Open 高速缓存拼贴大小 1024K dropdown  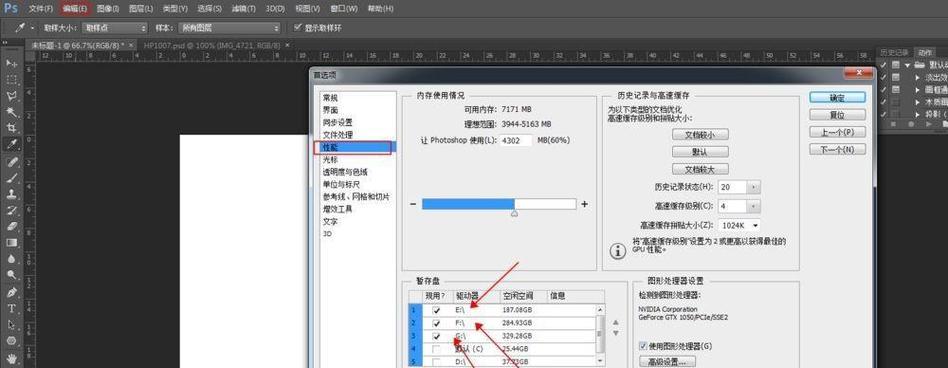tap(739, 225)
